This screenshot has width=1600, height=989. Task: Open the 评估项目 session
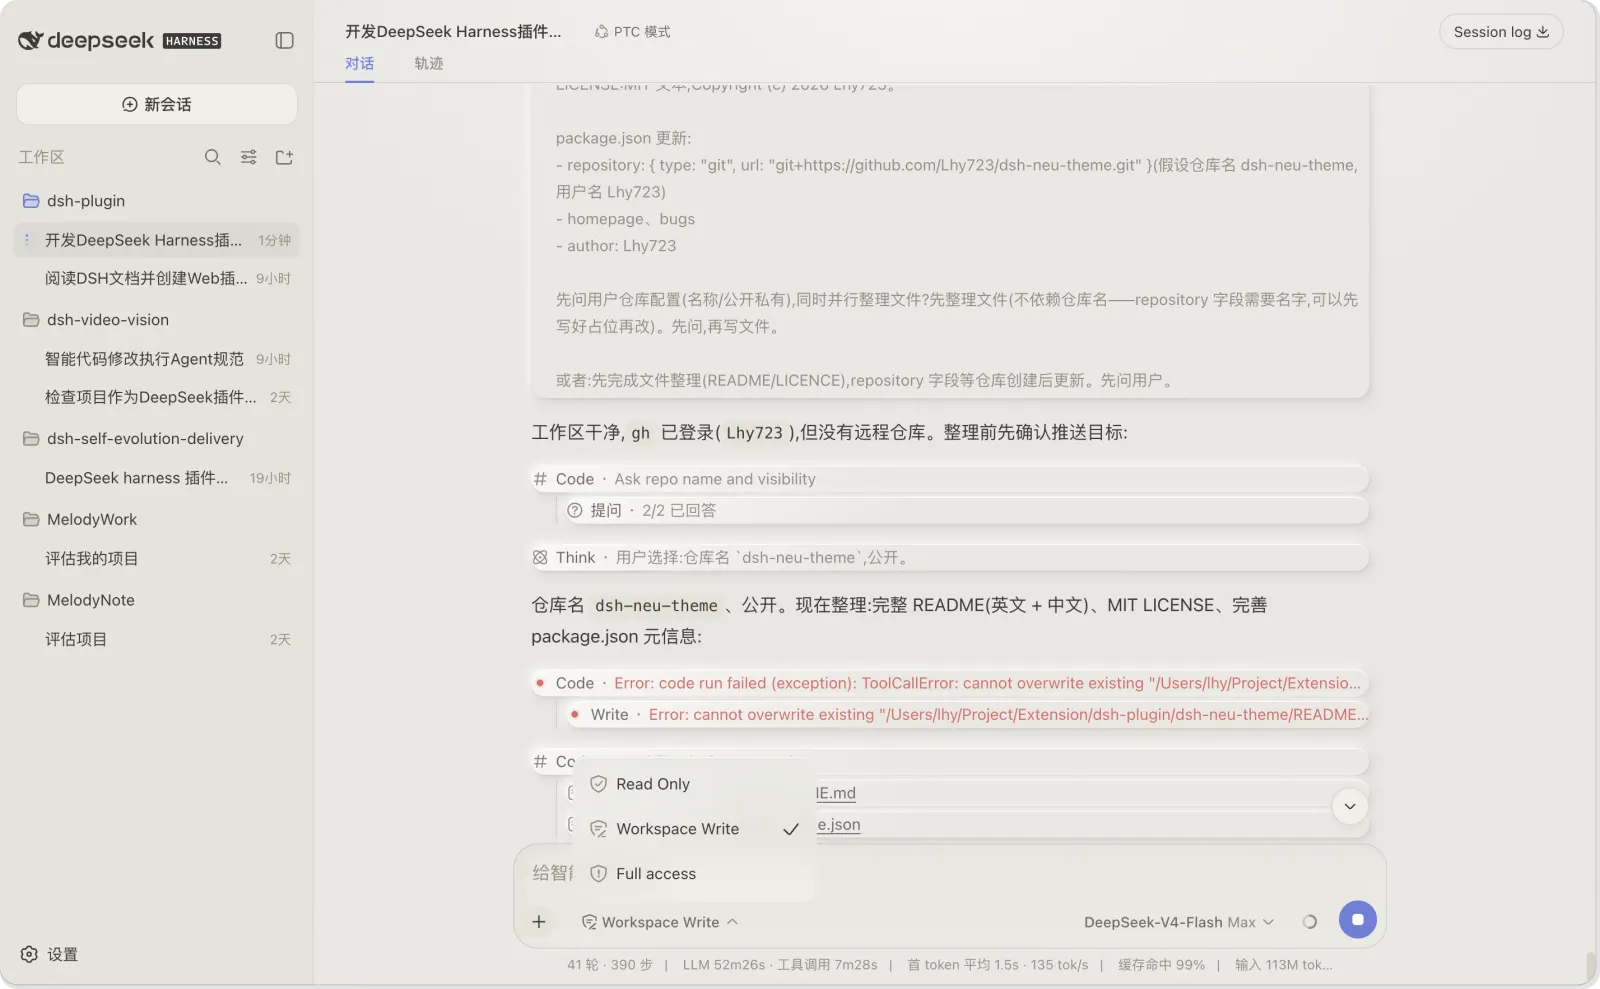pos(157,639)
